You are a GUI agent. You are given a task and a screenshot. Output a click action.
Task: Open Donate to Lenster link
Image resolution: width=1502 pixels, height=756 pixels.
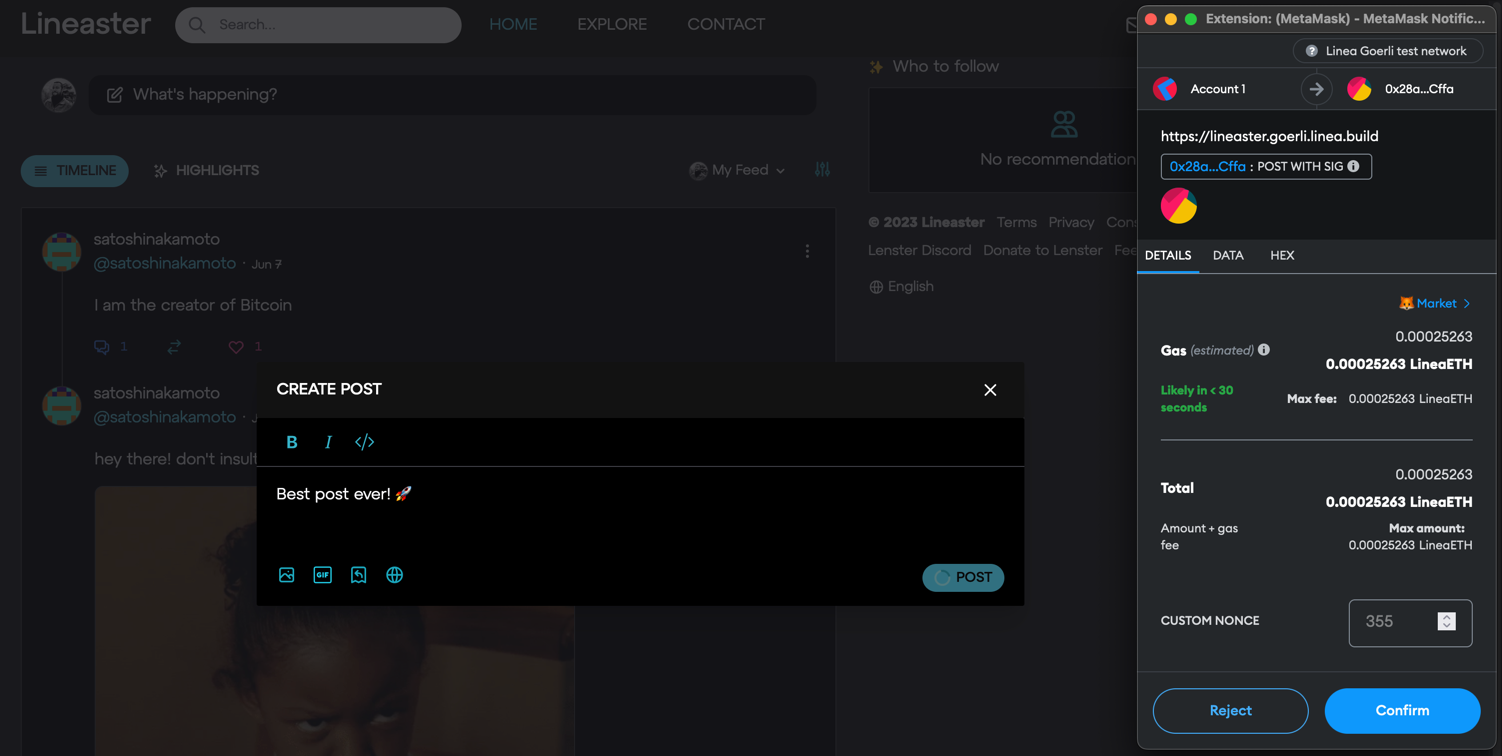click(x=1042, y=250)
